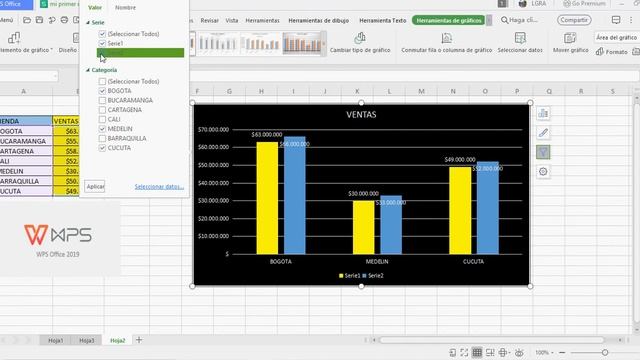Click the Serie2 legend entry
640x360 pixels.
(373, 276)
